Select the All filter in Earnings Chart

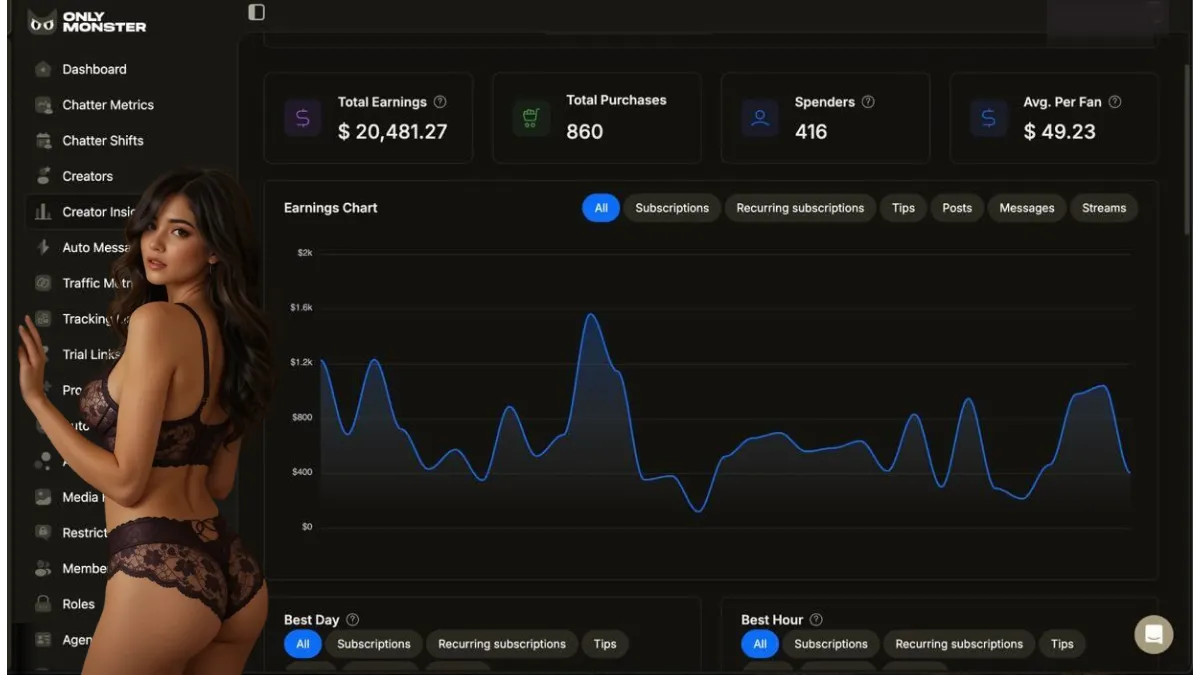[601, 208]
